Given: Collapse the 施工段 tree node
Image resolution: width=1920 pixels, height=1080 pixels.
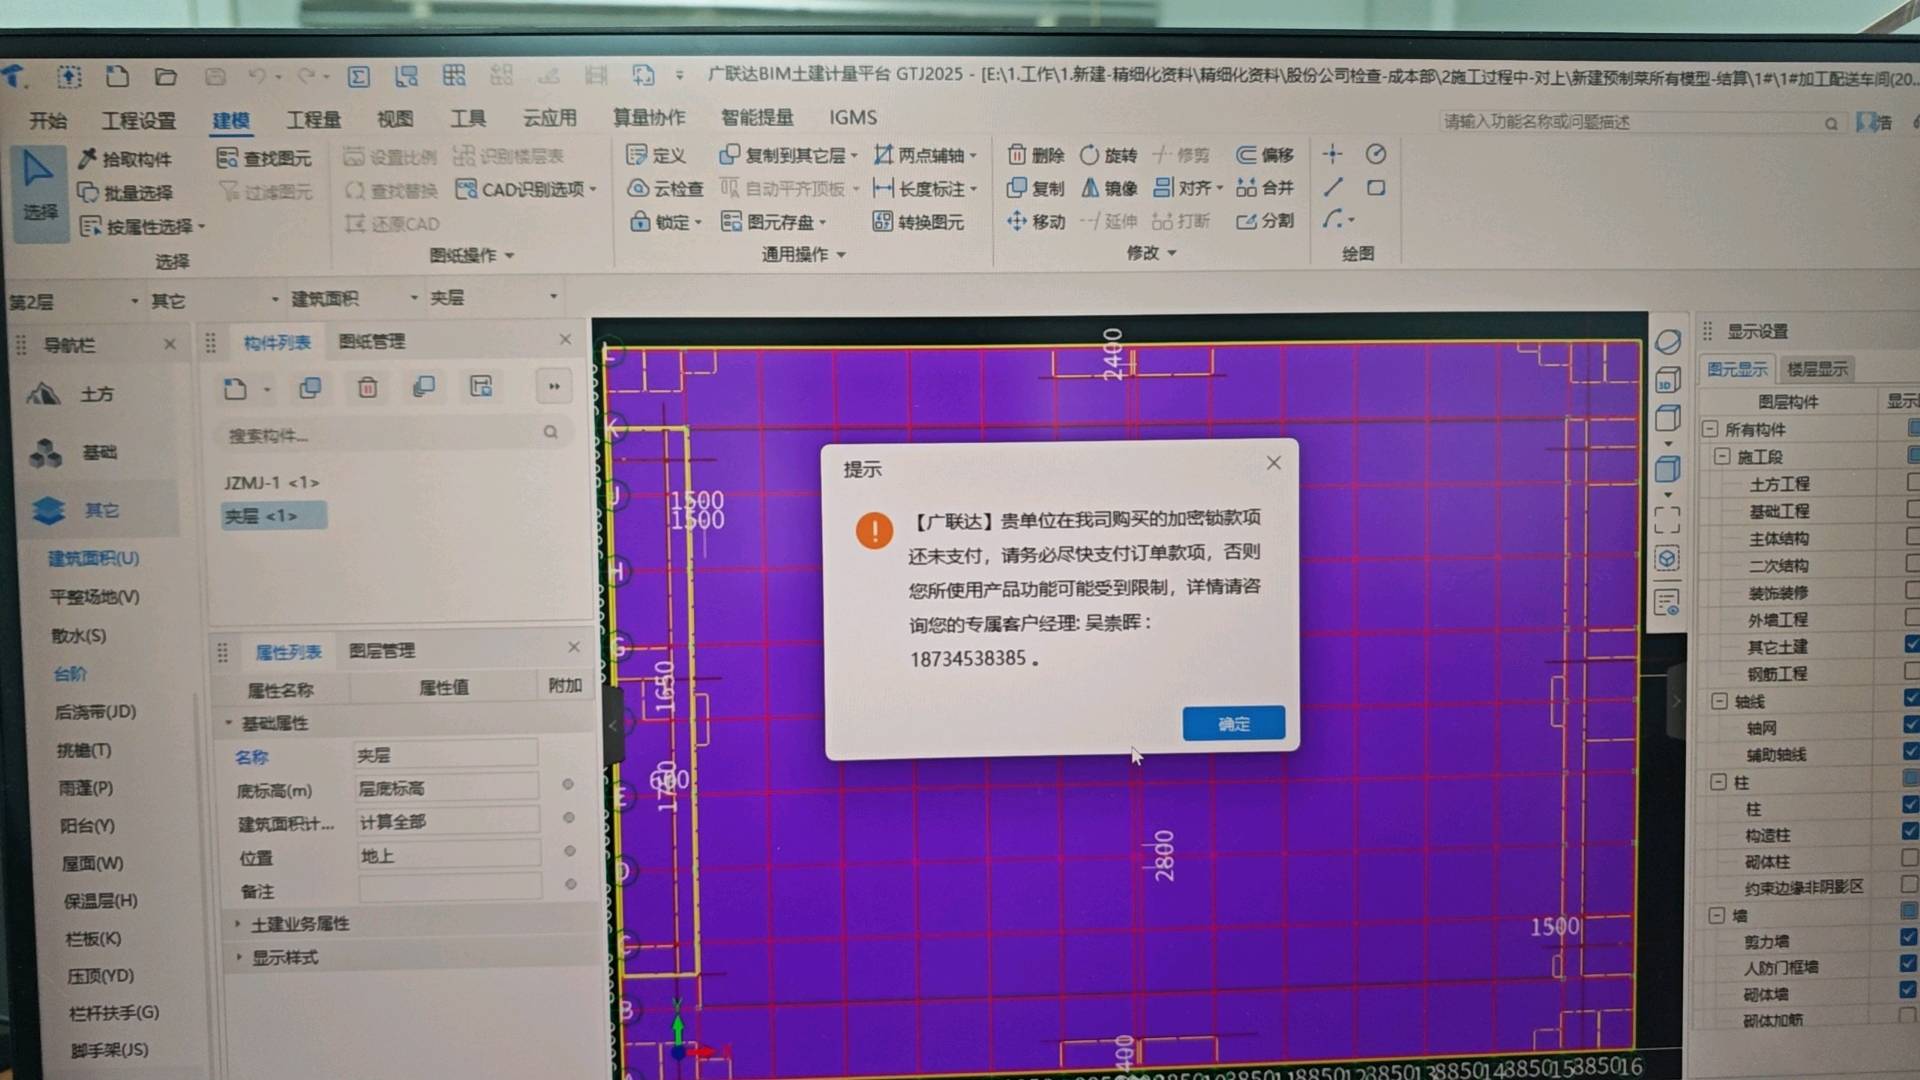Looking at the screenshot, I should click(x=1722, y=457).
